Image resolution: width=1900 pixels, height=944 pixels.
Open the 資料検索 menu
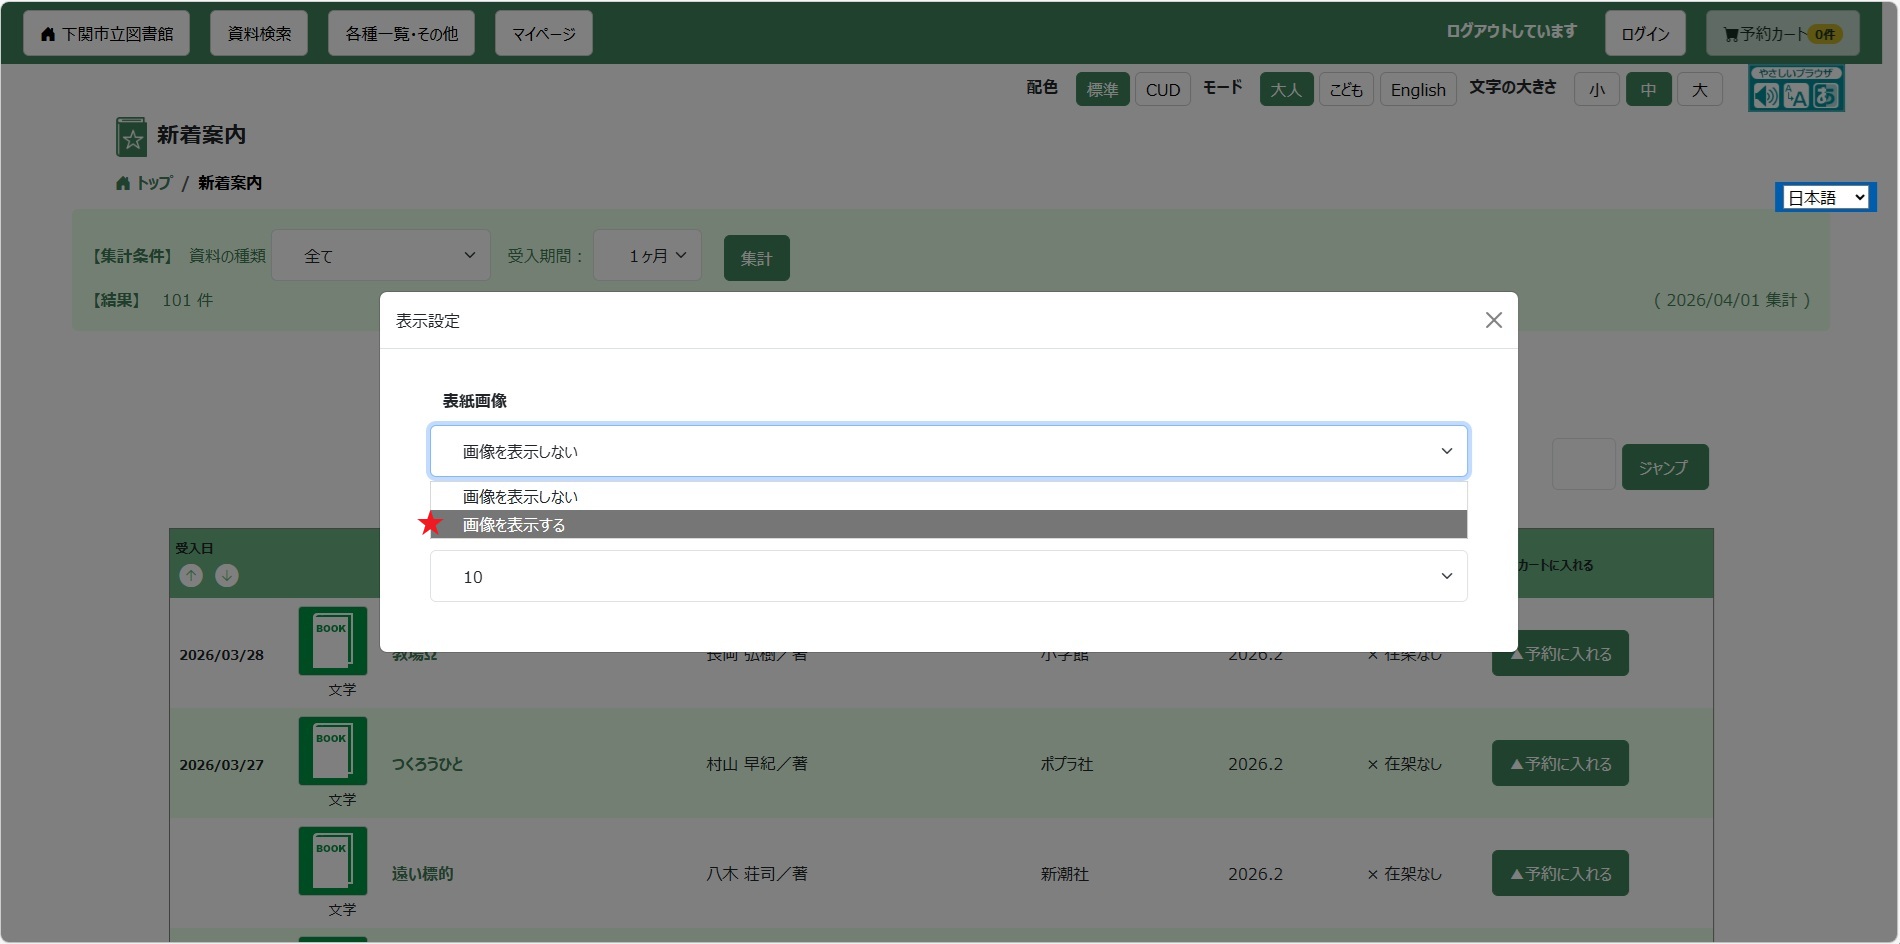(x=258, y=32)
